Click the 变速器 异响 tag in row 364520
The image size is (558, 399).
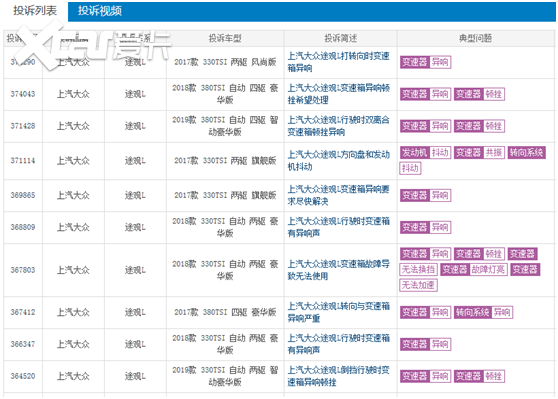coord(425,376)
